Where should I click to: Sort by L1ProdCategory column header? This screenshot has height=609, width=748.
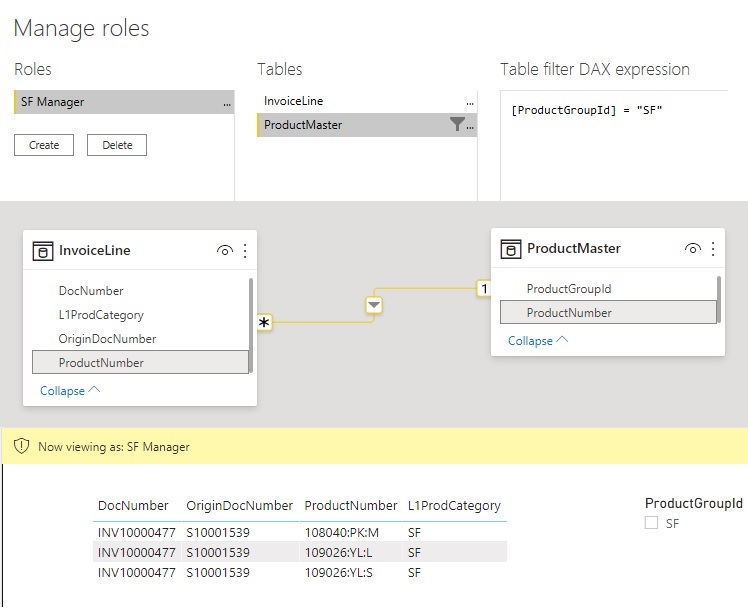(454, 506)
